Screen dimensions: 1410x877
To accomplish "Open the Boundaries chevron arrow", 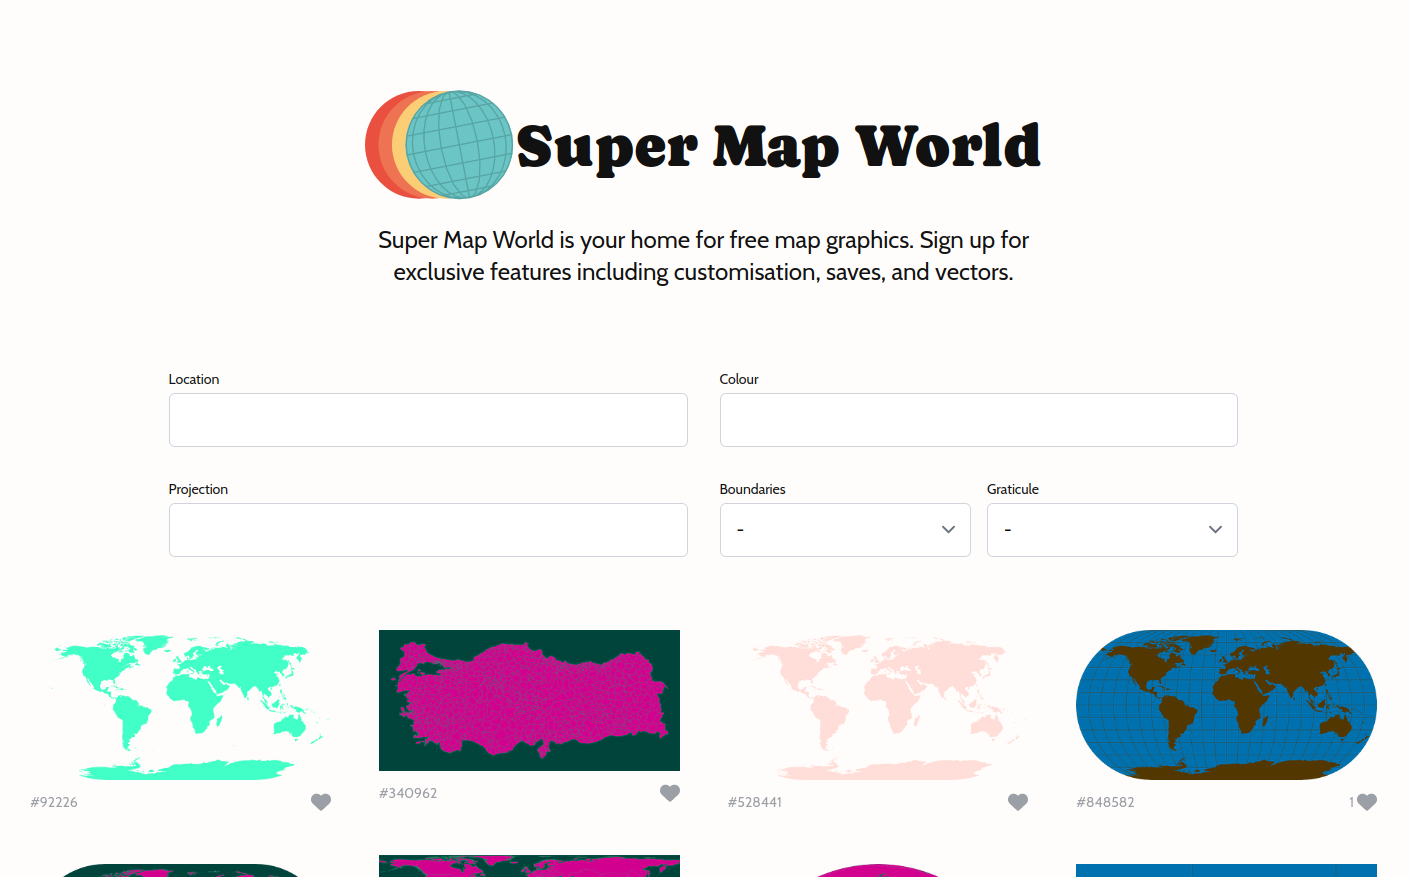I will point(947,529).
